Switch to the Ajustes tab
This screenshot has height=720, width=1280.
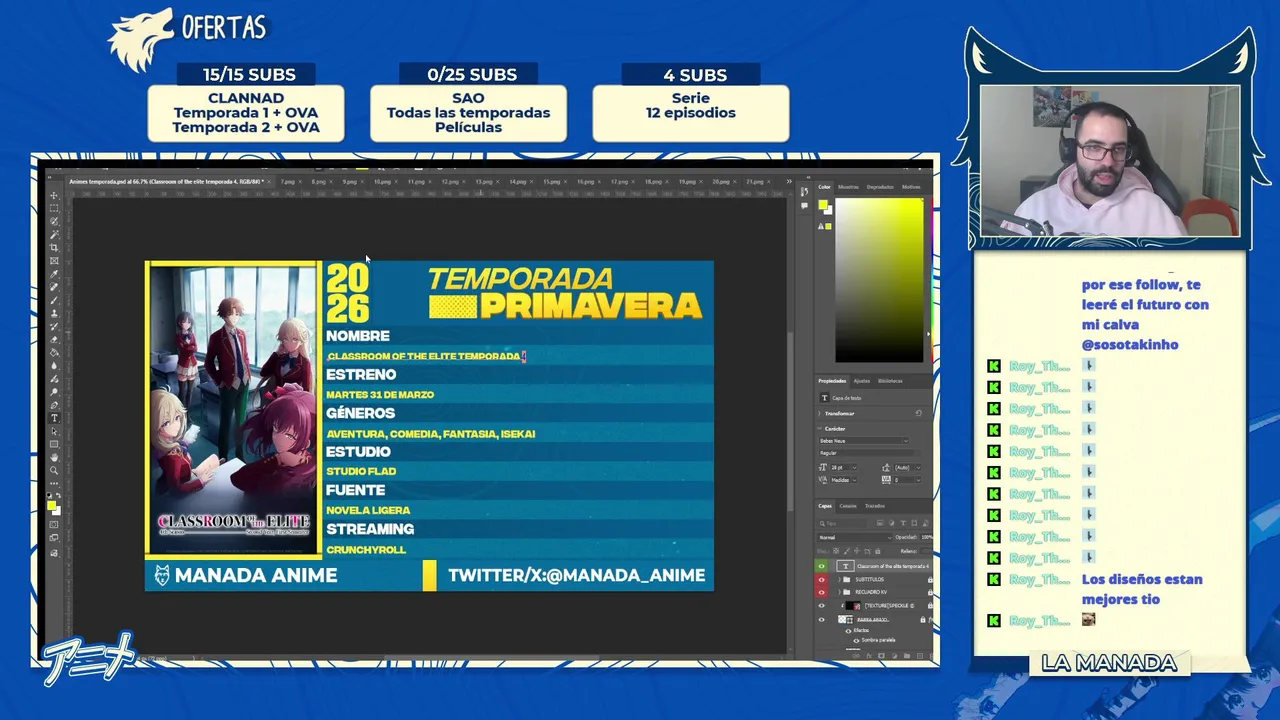860,381
